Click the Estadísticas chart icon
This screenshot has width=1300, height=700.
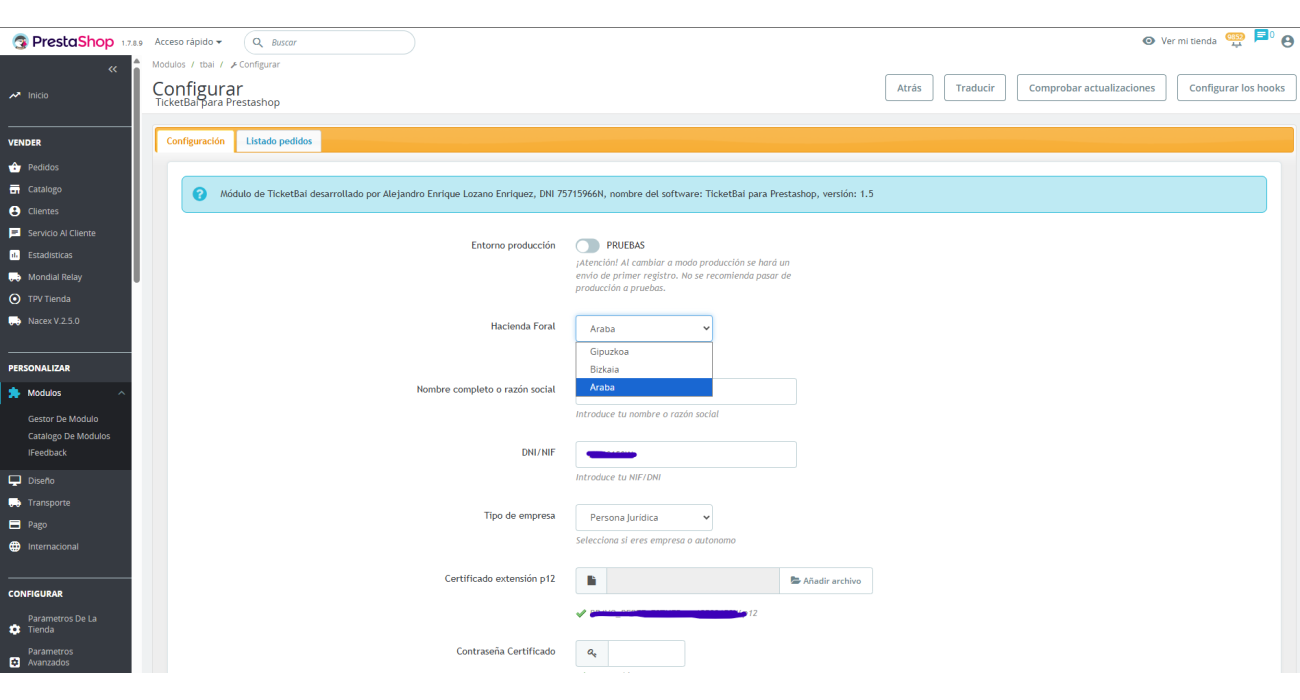point(15,255)
